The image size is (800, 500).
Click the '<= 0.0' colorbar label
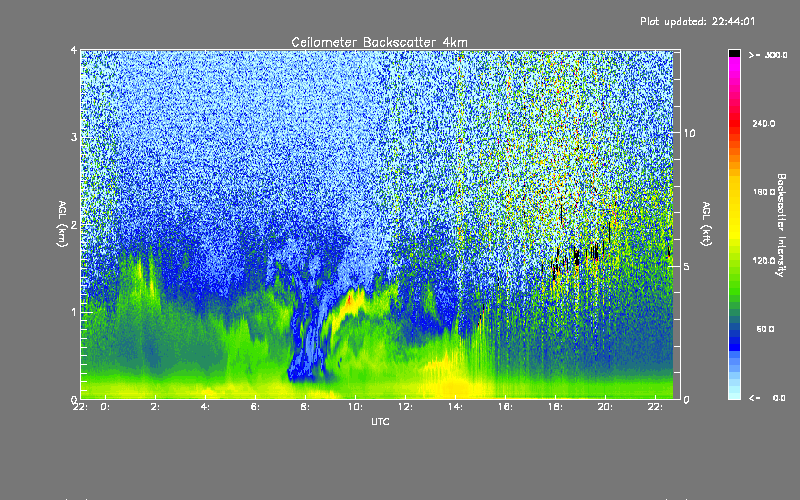[x=767, y=398]
